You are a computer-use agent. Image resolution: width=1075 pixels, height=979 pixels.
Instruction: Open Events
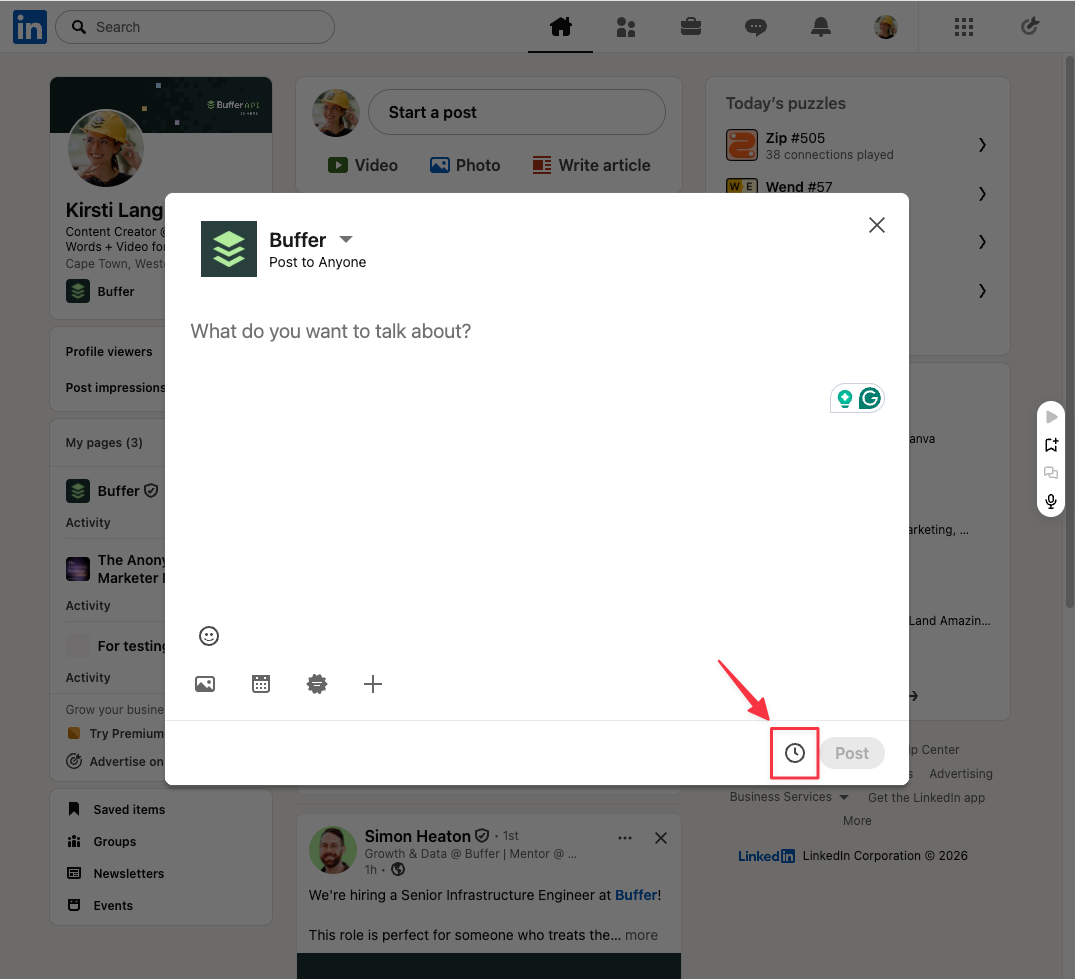(101, 906)
